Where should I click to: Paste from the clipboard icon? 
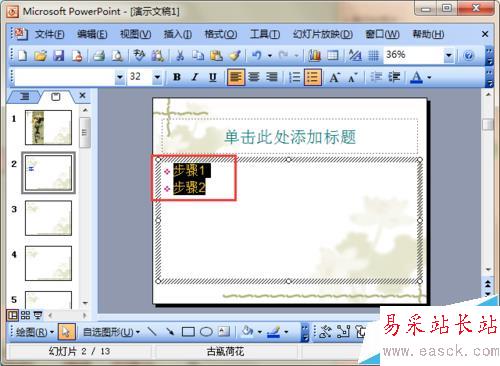tap(216, 56)
